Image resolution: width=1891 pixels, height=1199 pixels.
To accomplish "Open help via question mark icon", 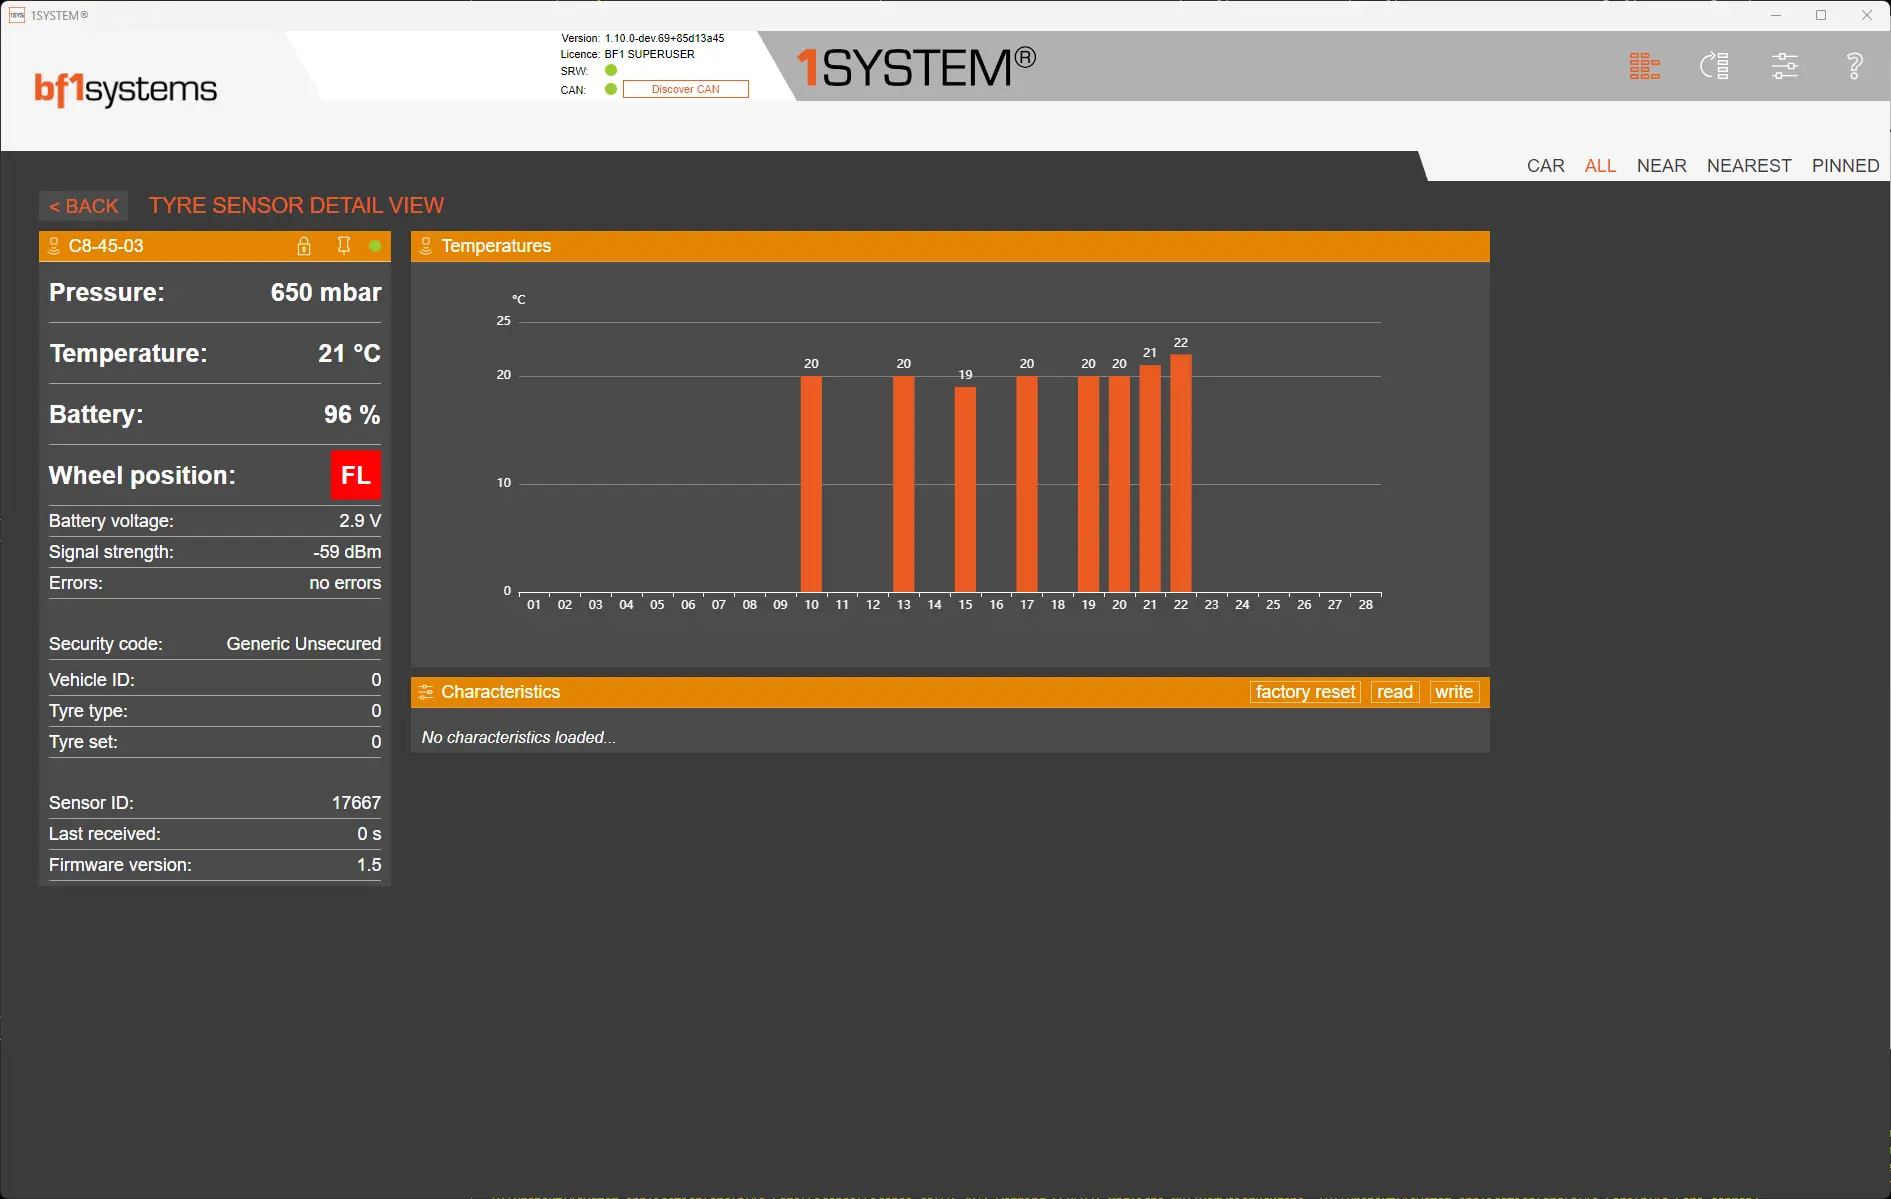I will (1854, 67).
